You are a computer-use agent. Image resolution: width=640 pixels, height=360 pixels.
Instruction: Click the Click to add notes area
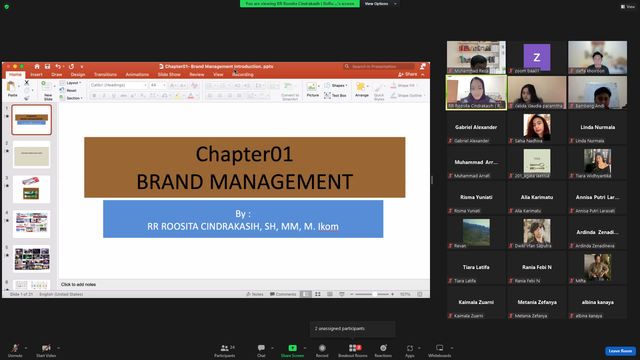(x=244, y=284)
